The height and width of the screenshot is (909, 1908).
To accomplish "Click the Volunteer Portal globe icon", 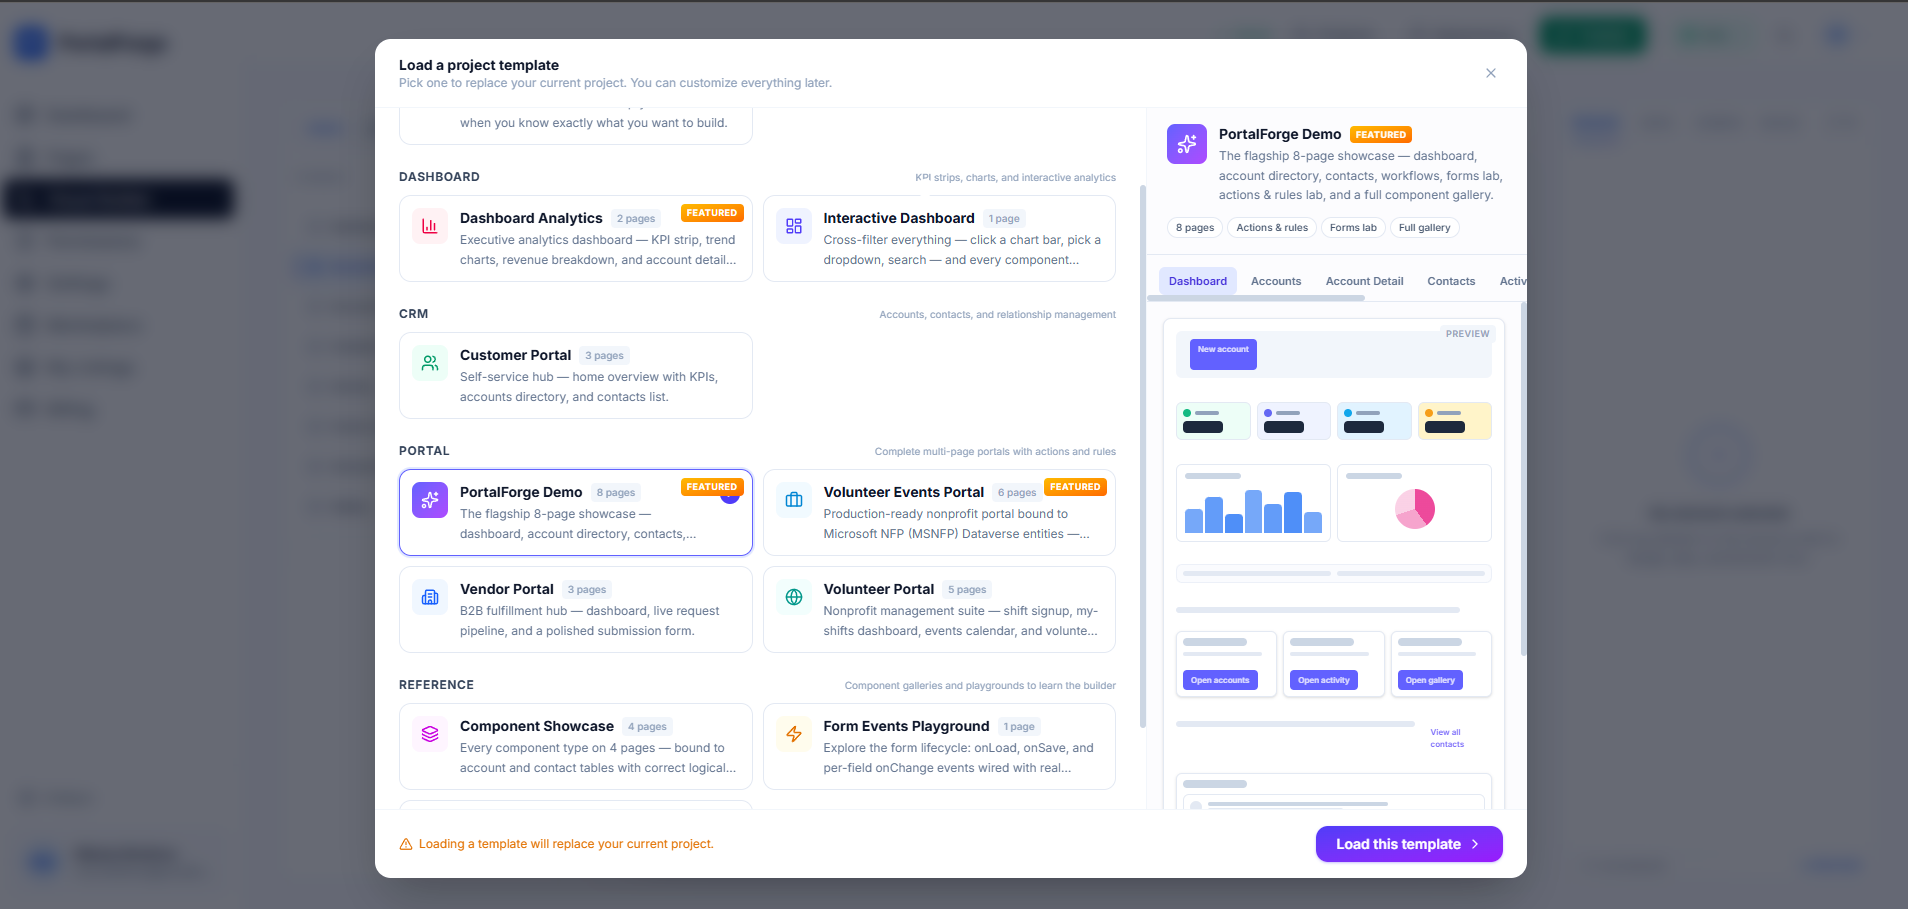I will pos(793,597).
